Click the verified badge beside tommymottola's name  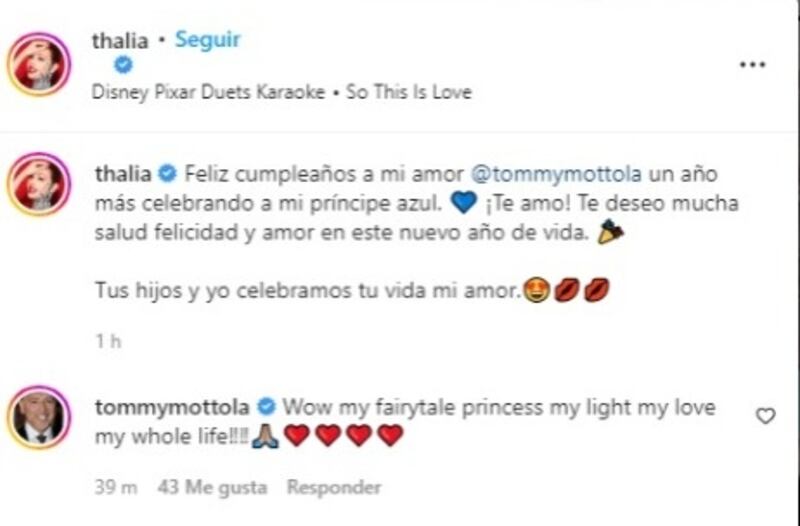click(266, 407)
